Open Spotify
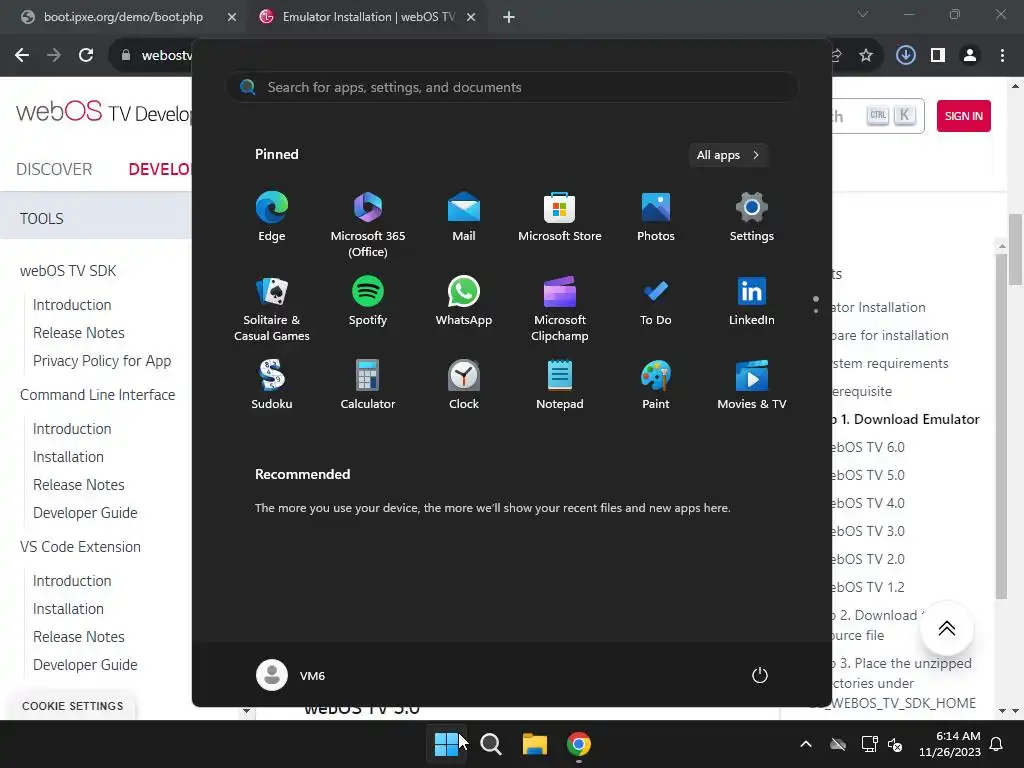Image resolution: width=1024 pixels, height=768 pixels. pos(368,302)
